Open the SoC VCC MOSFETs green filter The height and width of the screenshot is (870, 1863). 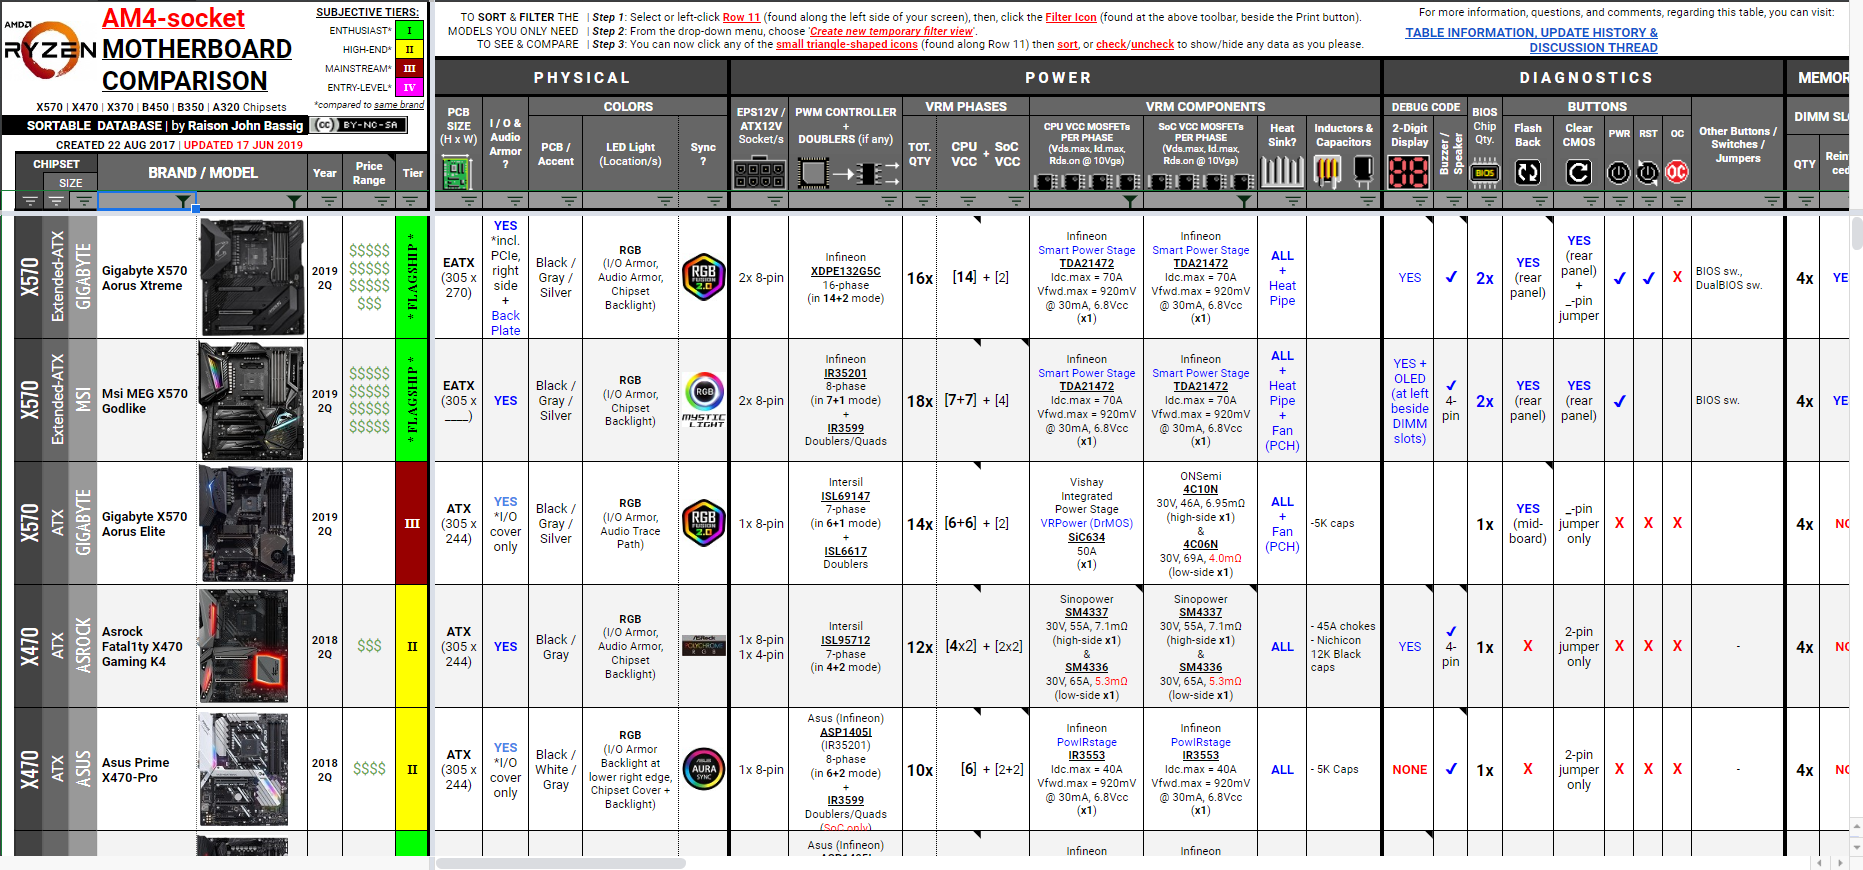[x=1243, y=202]
